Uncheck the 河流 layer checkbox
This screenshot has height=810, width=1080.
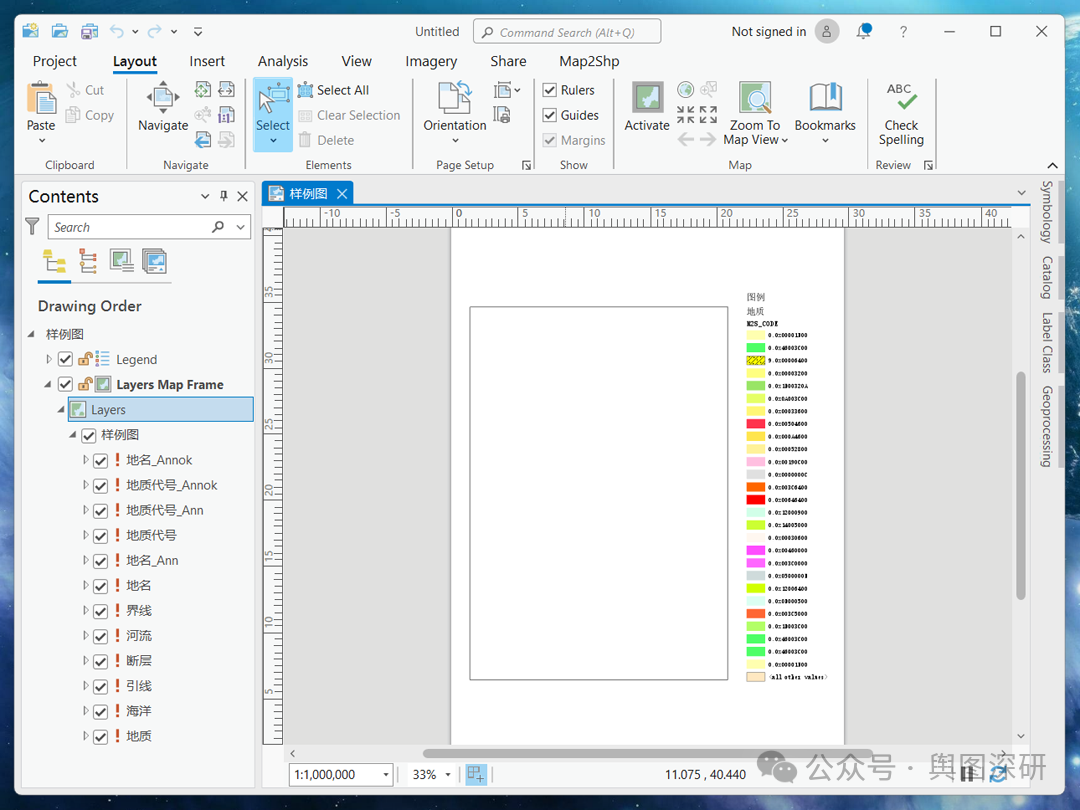click(101, 636)
